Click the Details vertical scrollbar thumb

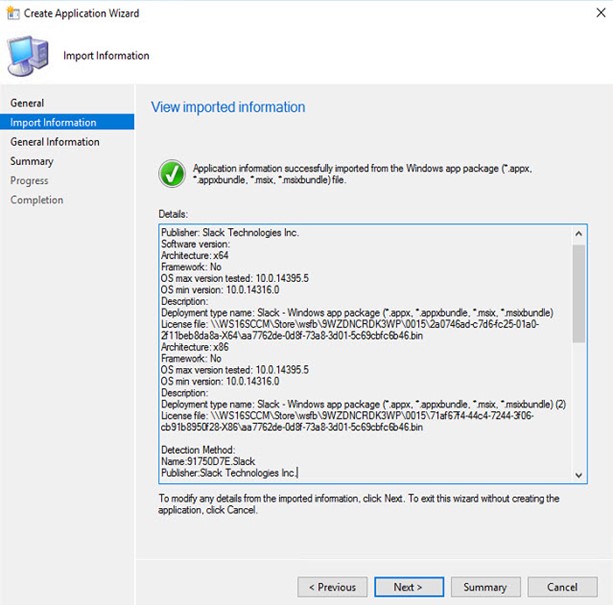tap(579, 292)
